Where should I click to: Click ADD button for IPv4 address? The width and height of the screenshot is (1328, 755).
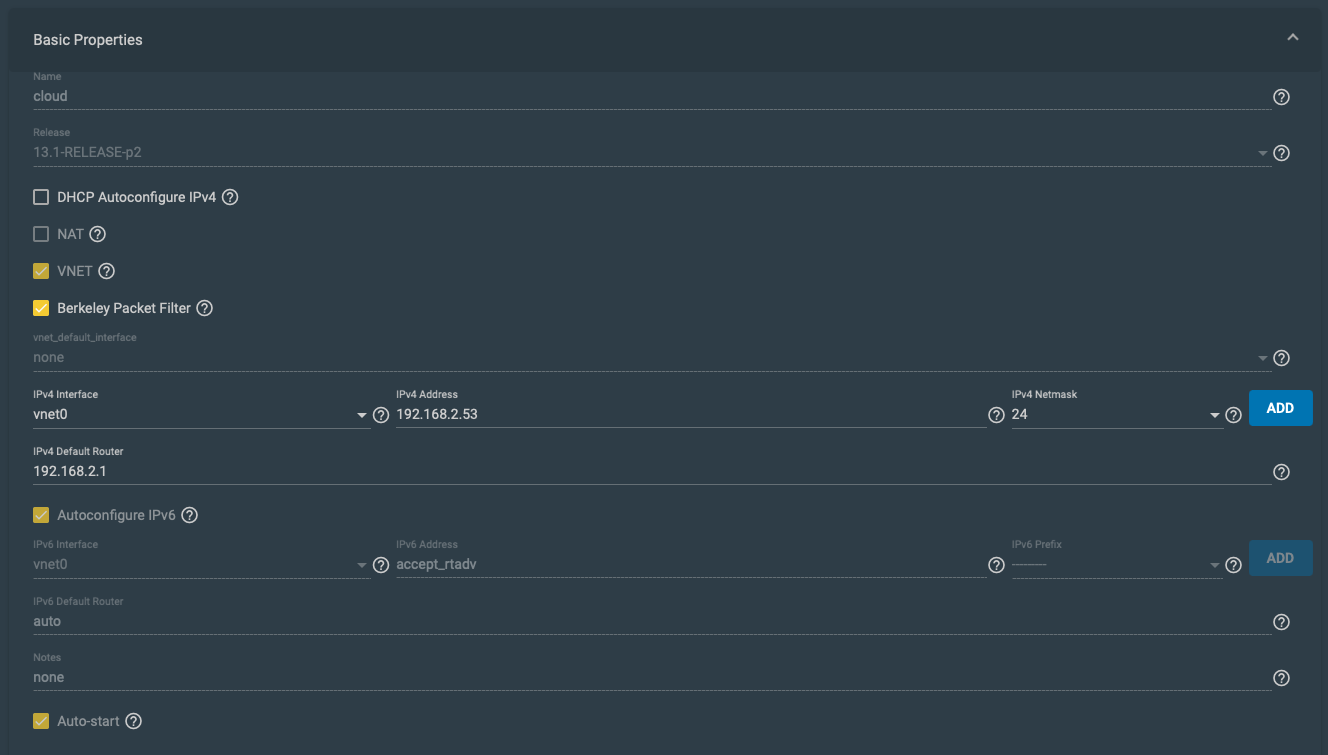1280,408
